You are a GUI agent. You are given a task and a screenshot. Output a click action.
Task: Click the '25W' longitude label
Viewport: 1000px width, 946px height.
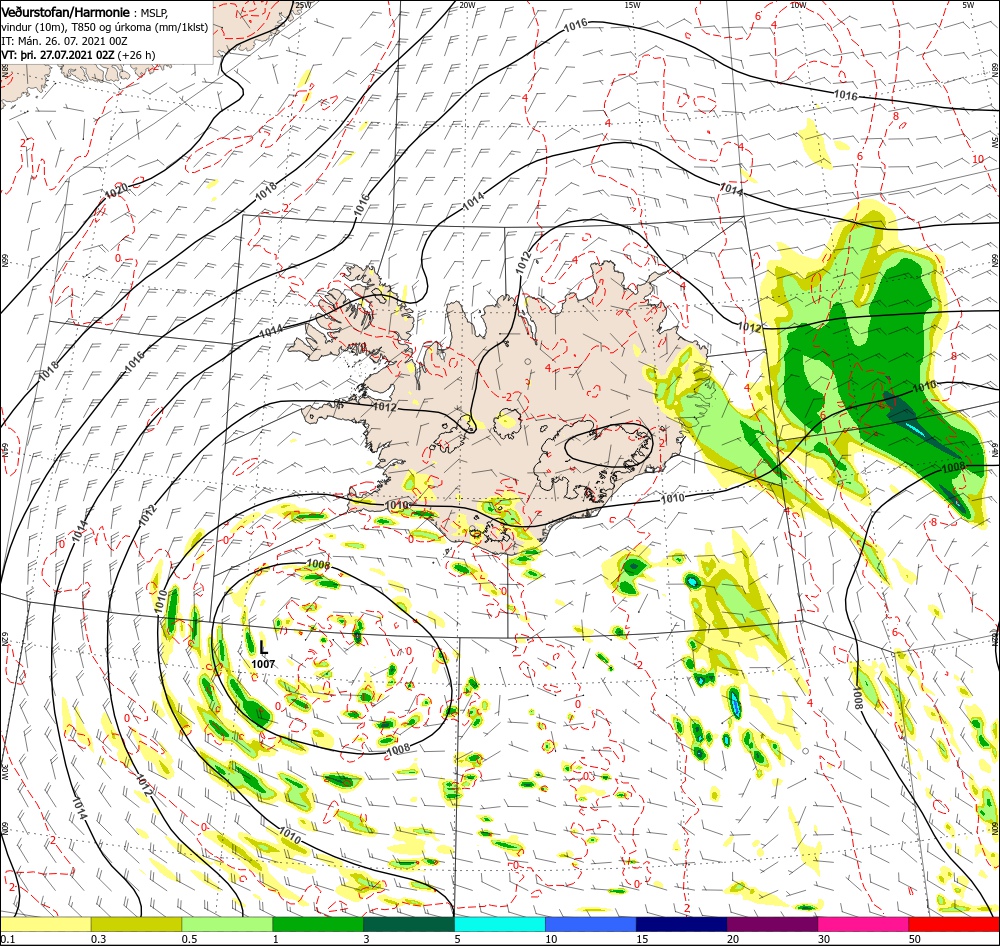point(304,5)
